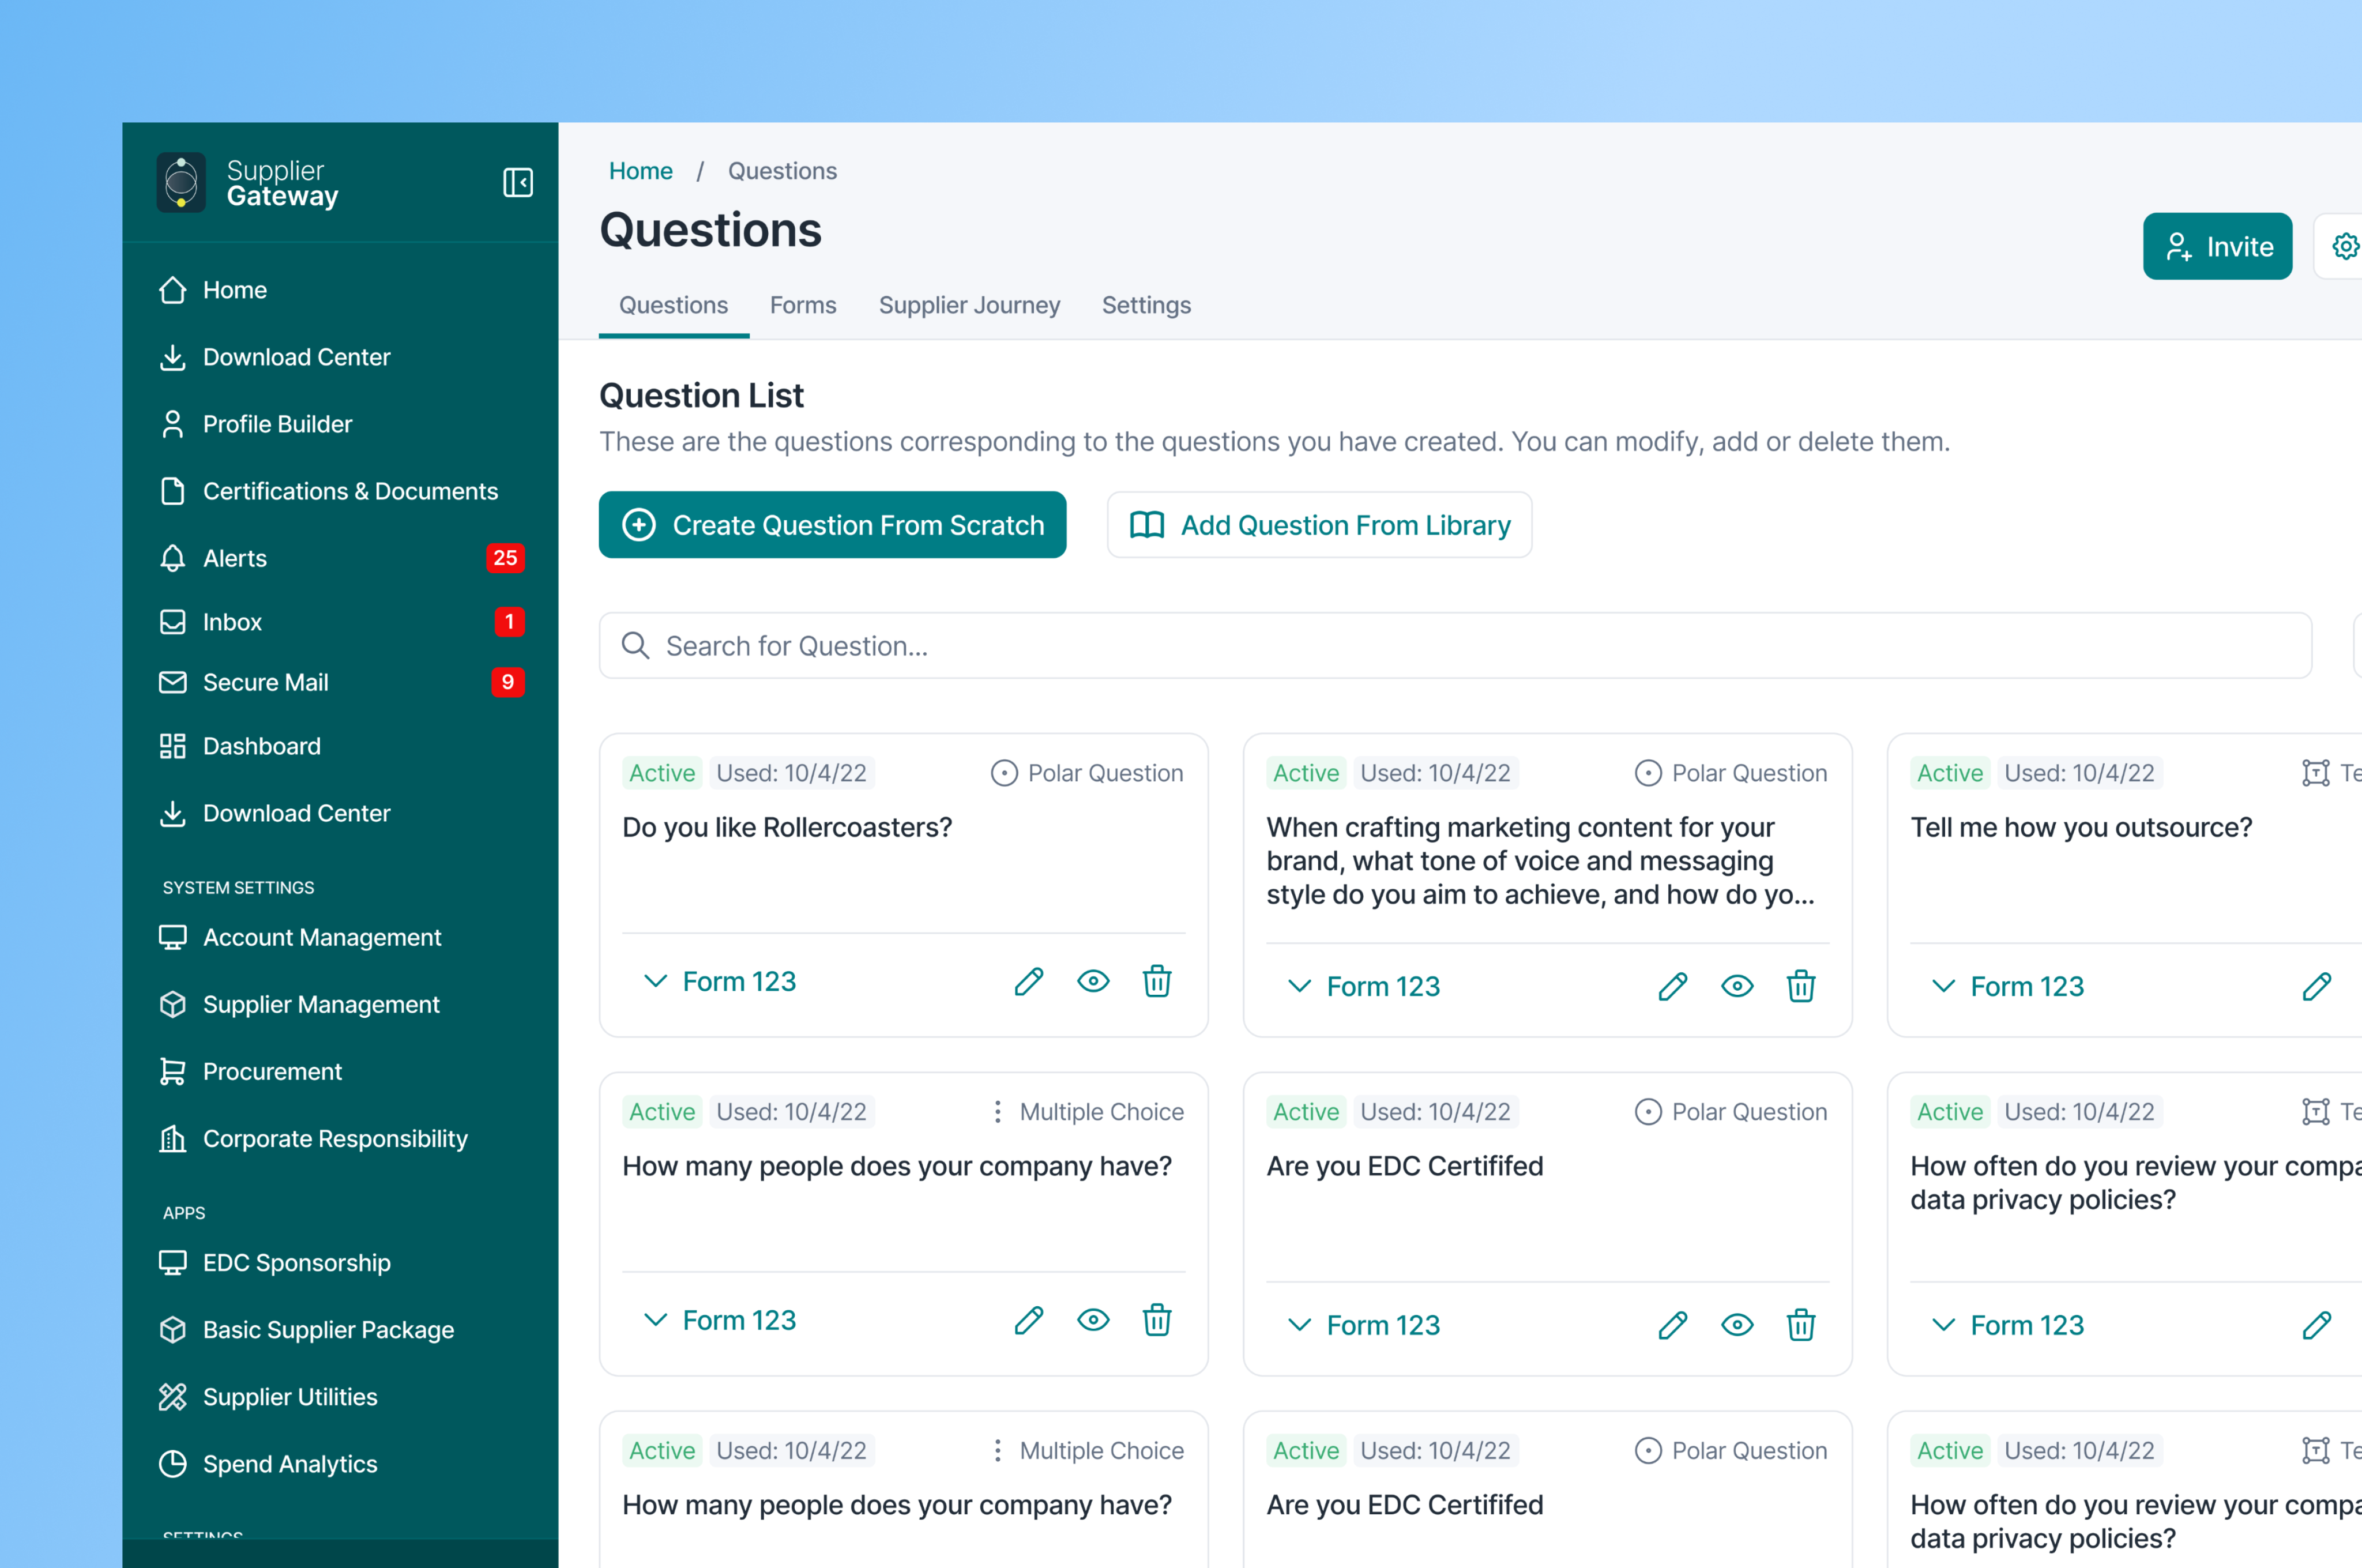Click the person icon next to Profile Builder
The width and height of the screenshot is (2362, 1568).
click(173, 424)
